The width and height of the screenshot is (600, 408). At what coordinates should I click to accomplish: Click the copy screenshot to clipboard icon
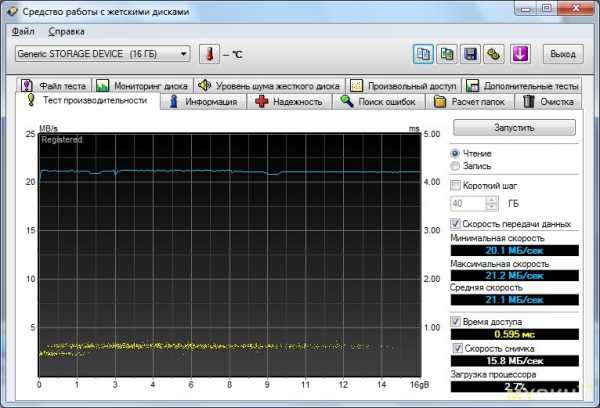pos(447,54)
